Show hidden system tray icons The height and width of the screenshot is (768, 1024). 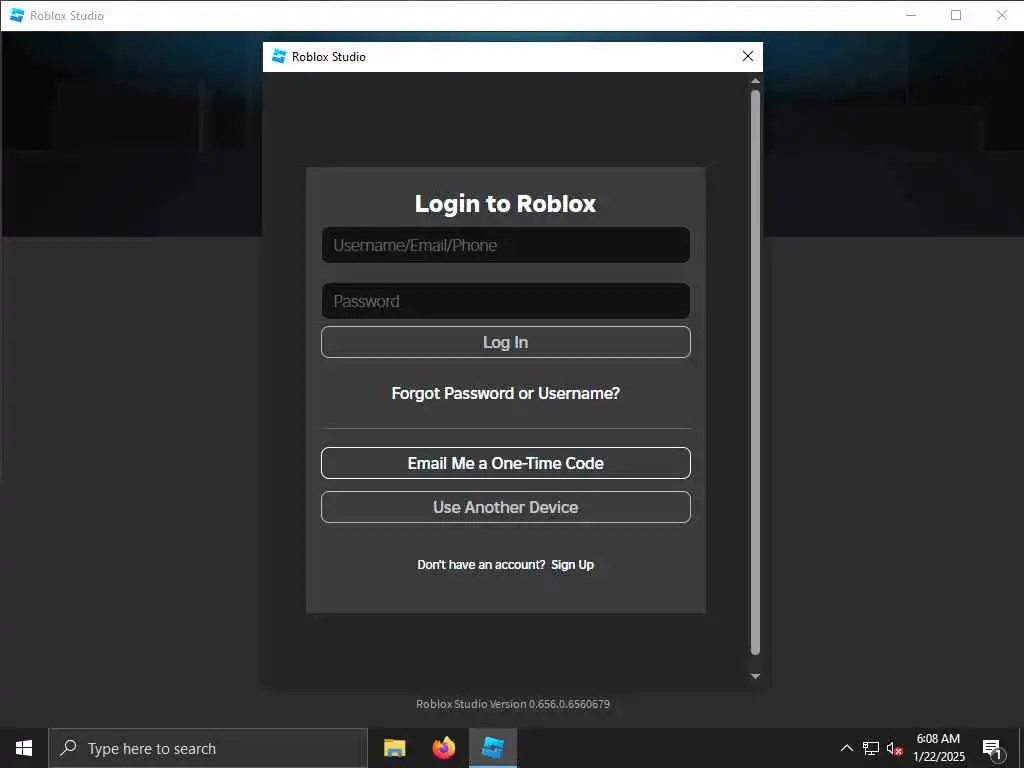pos(846,748)
